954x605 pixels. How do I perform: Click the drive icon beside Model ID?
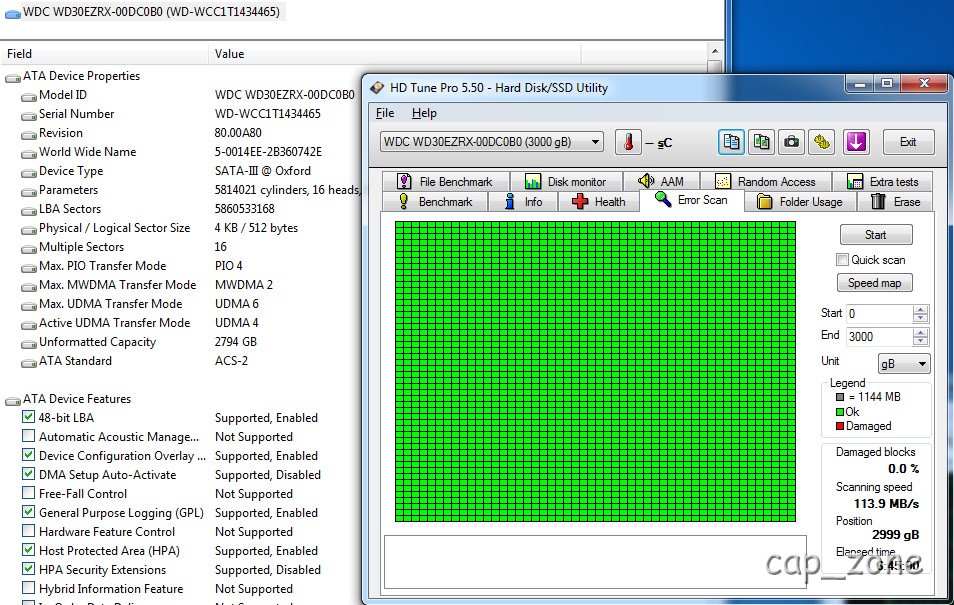pos(28,96)
